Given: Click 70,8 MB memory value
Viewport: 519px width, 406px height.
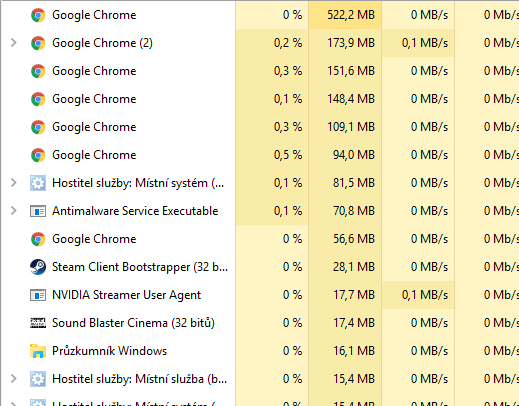Looking at the screenshot, I should click(354, 211).
